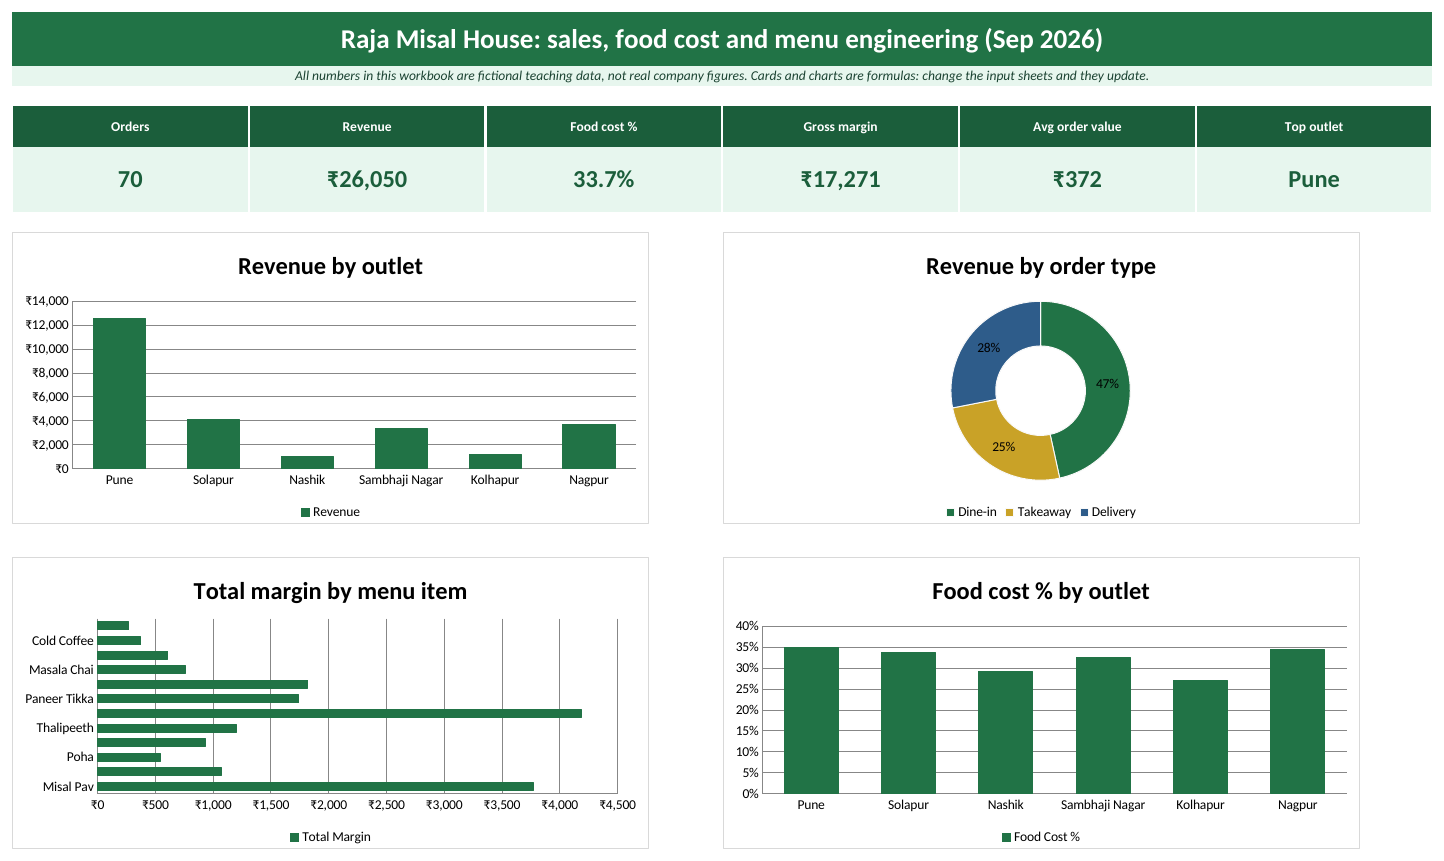Click the Thalipeeth axis label
This screenshot has width=1444, height=861.
pyautogui.click(x=65, y=728)
